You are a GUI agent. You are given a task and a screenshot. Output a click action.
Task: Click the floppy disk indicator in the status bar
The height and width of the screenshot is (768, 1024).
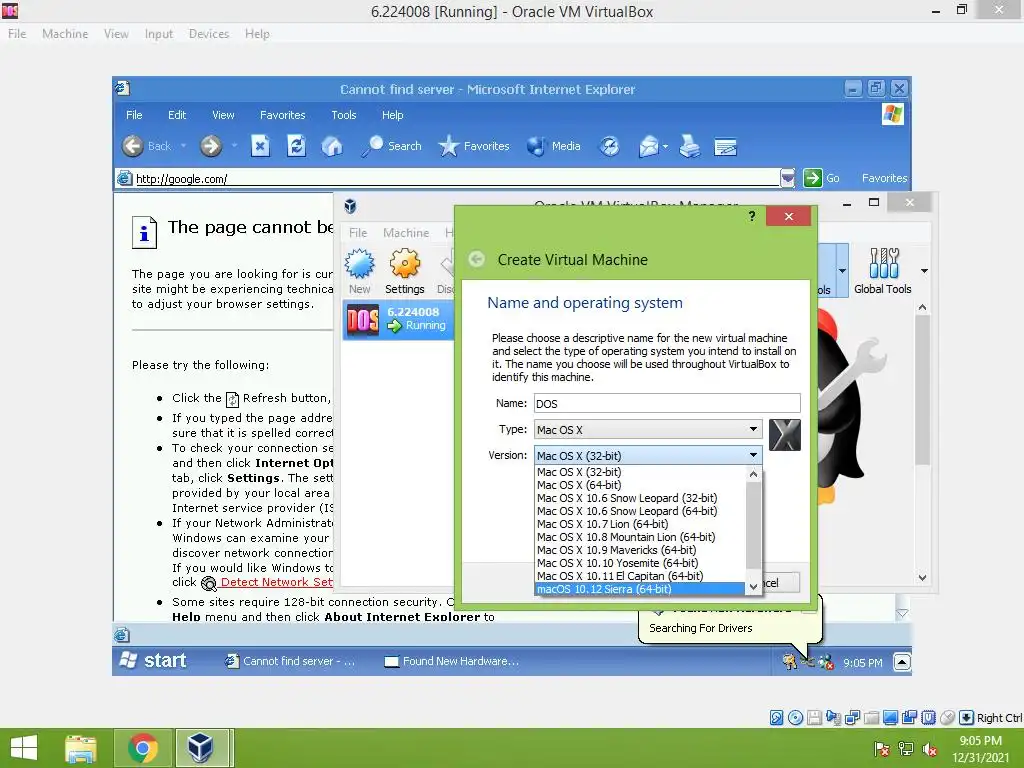814,718
